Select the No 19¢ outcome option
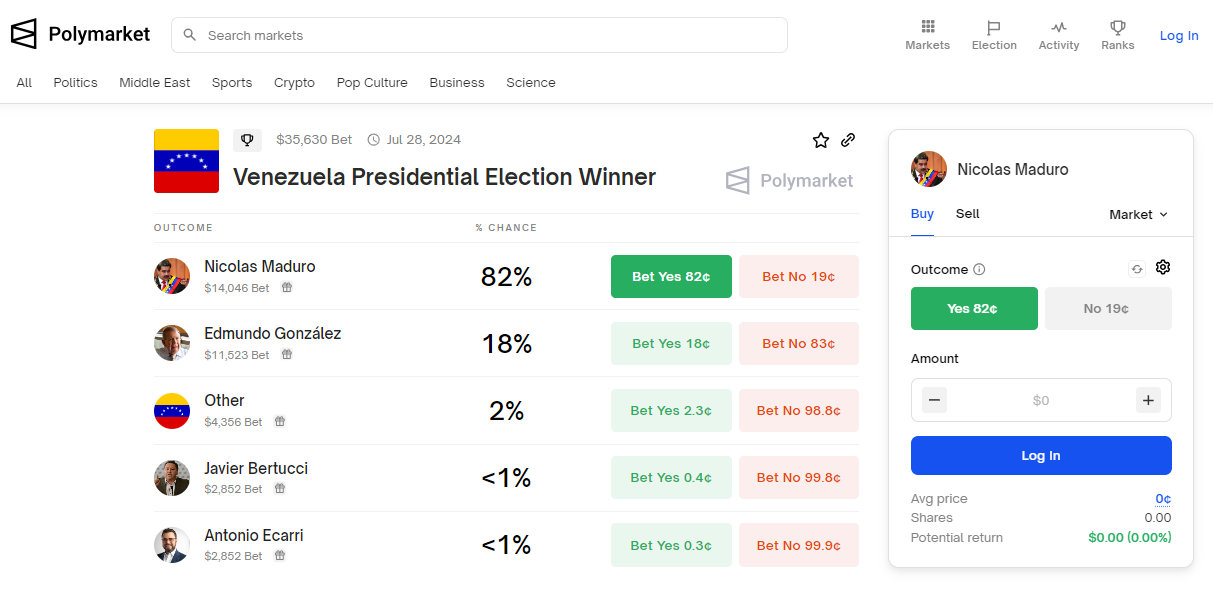1213x604 pixels. pos(1107,308)
